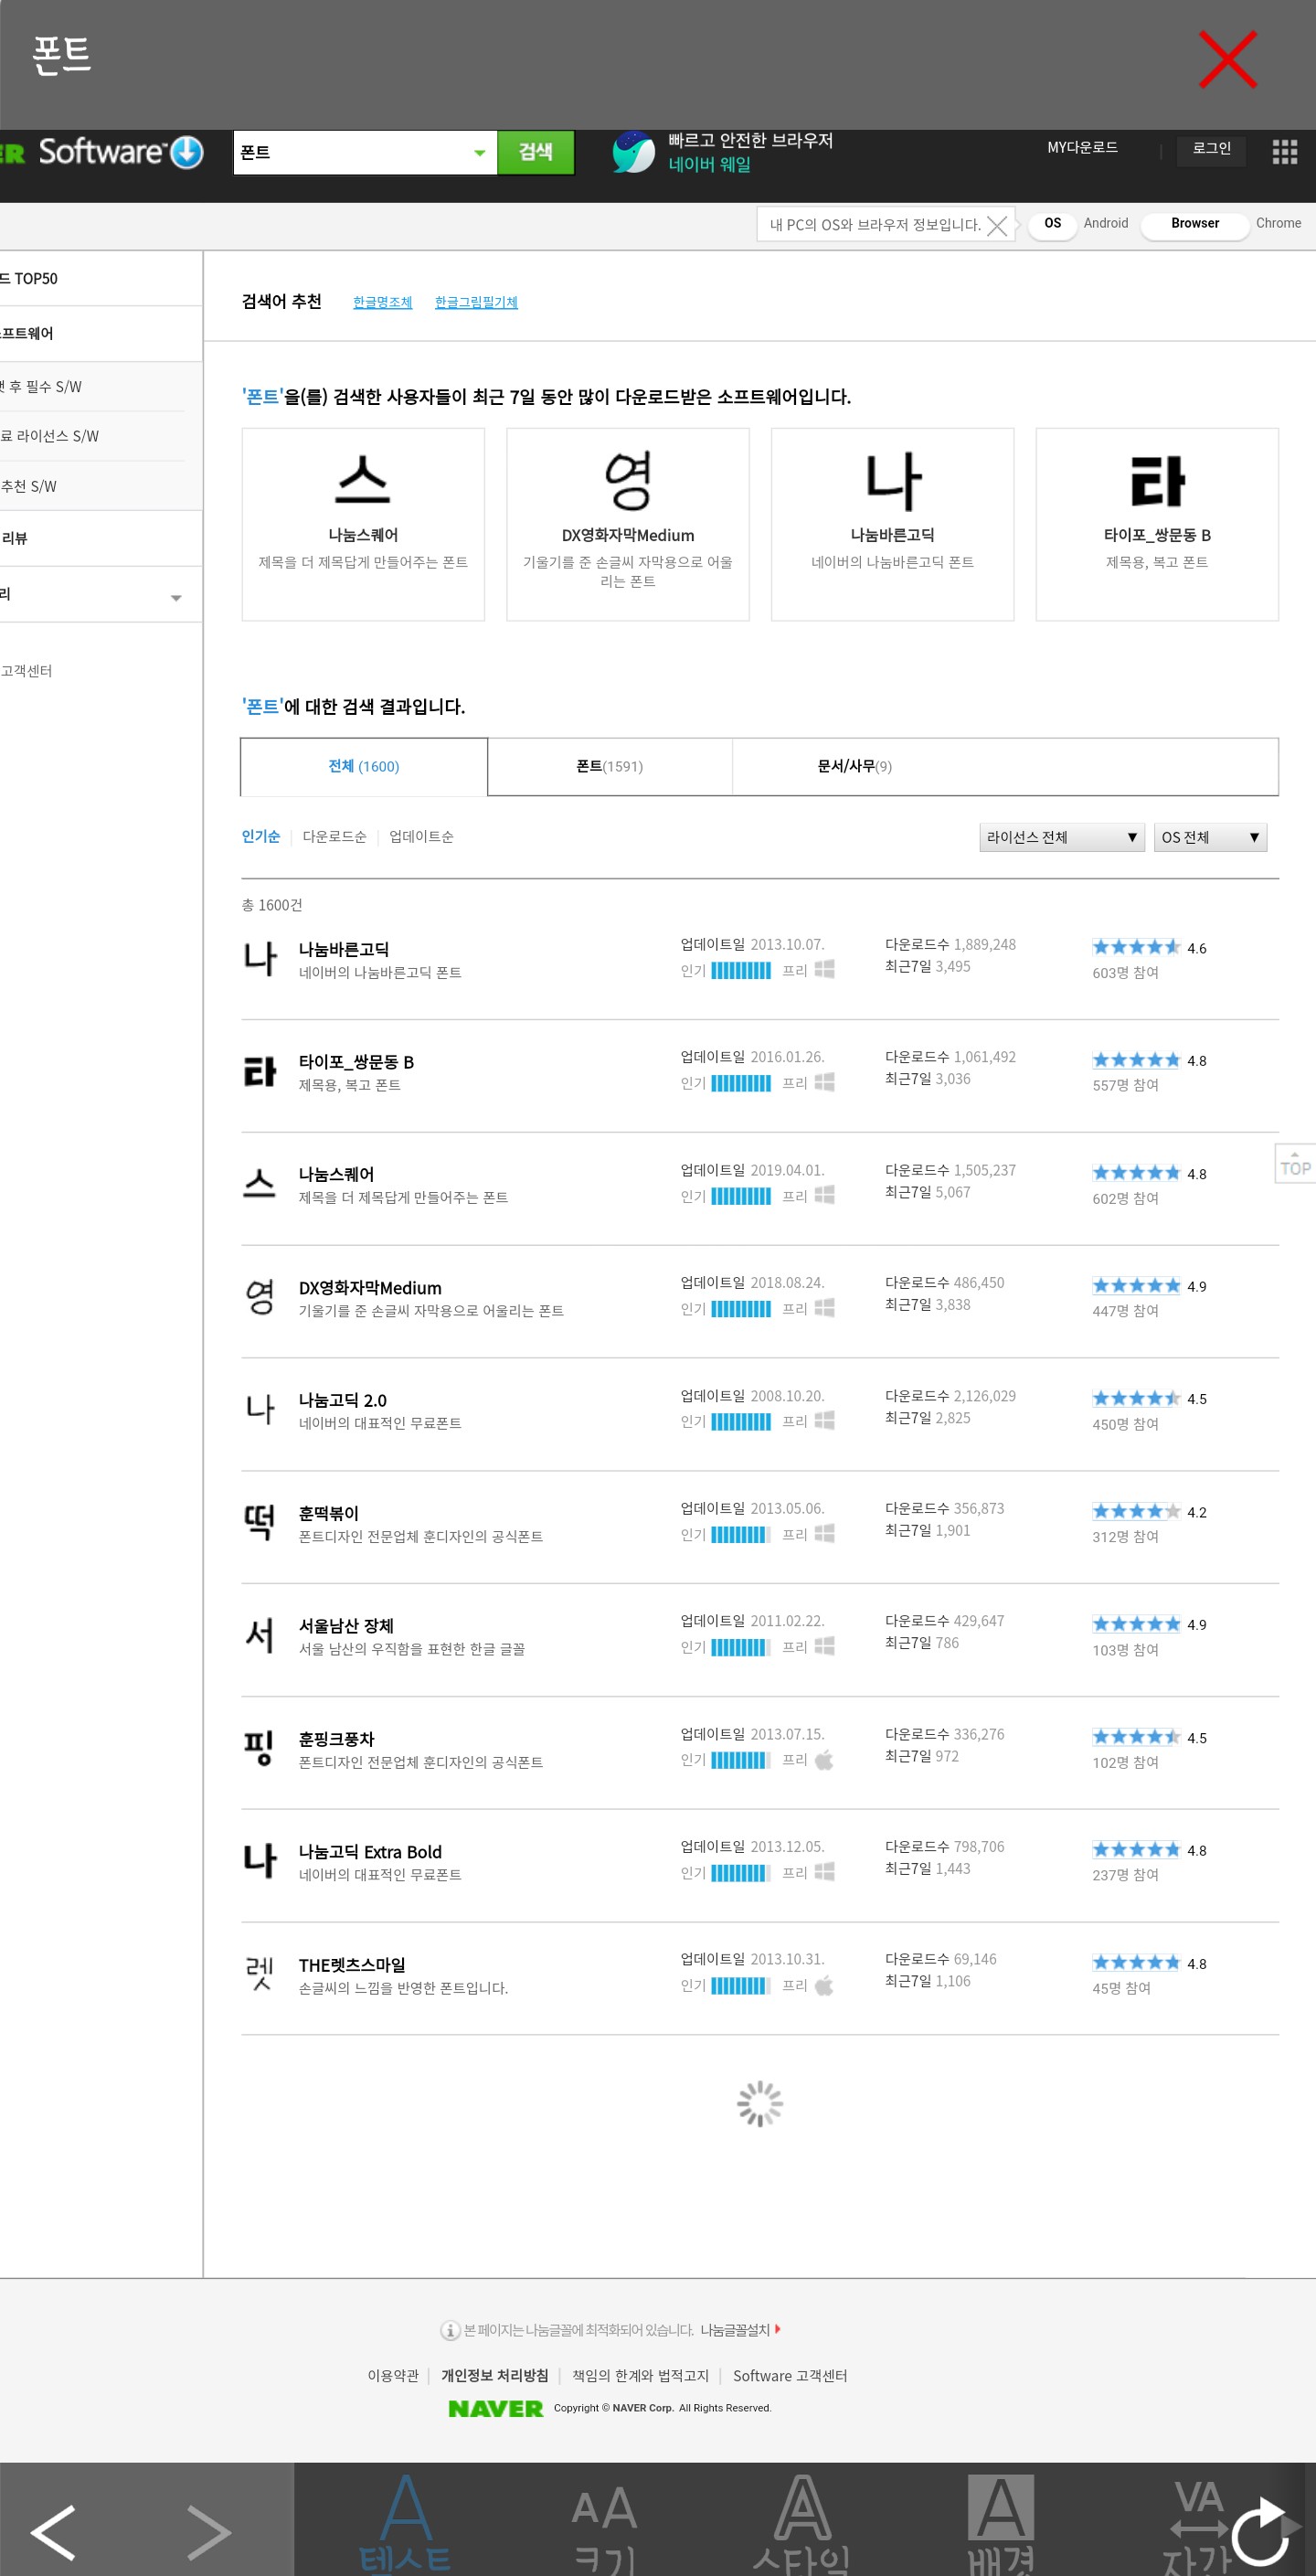Open the grid services menu icon
This screenshot has width=1316, height=2576.
coord(1284,152)
